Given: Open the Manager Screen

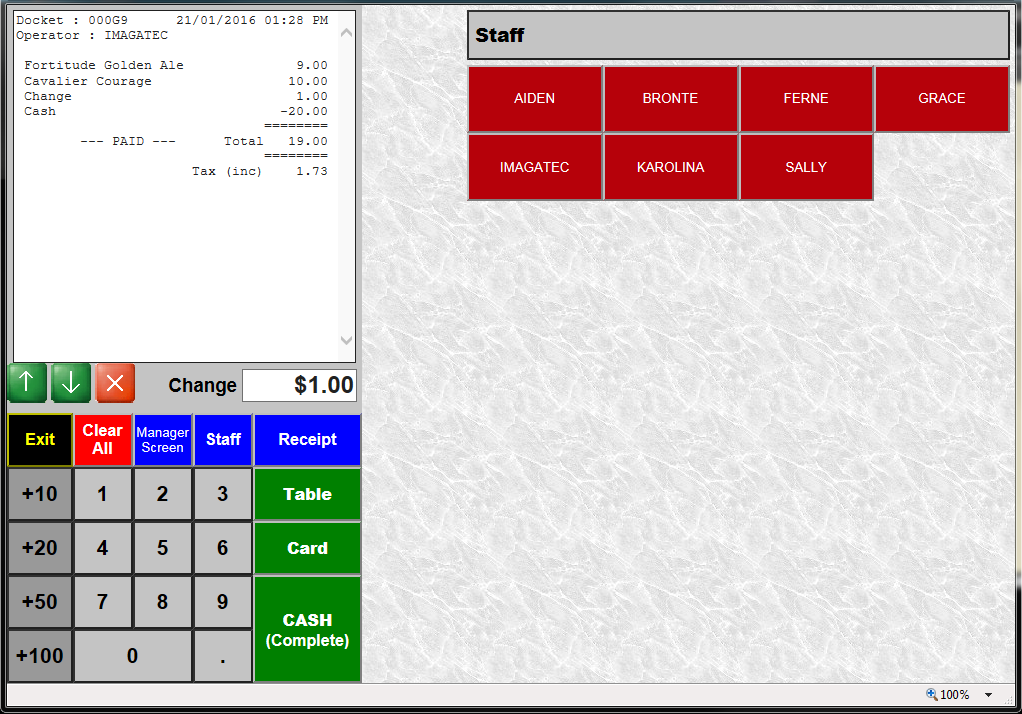Looking at the screenshot, I should 163,440.
